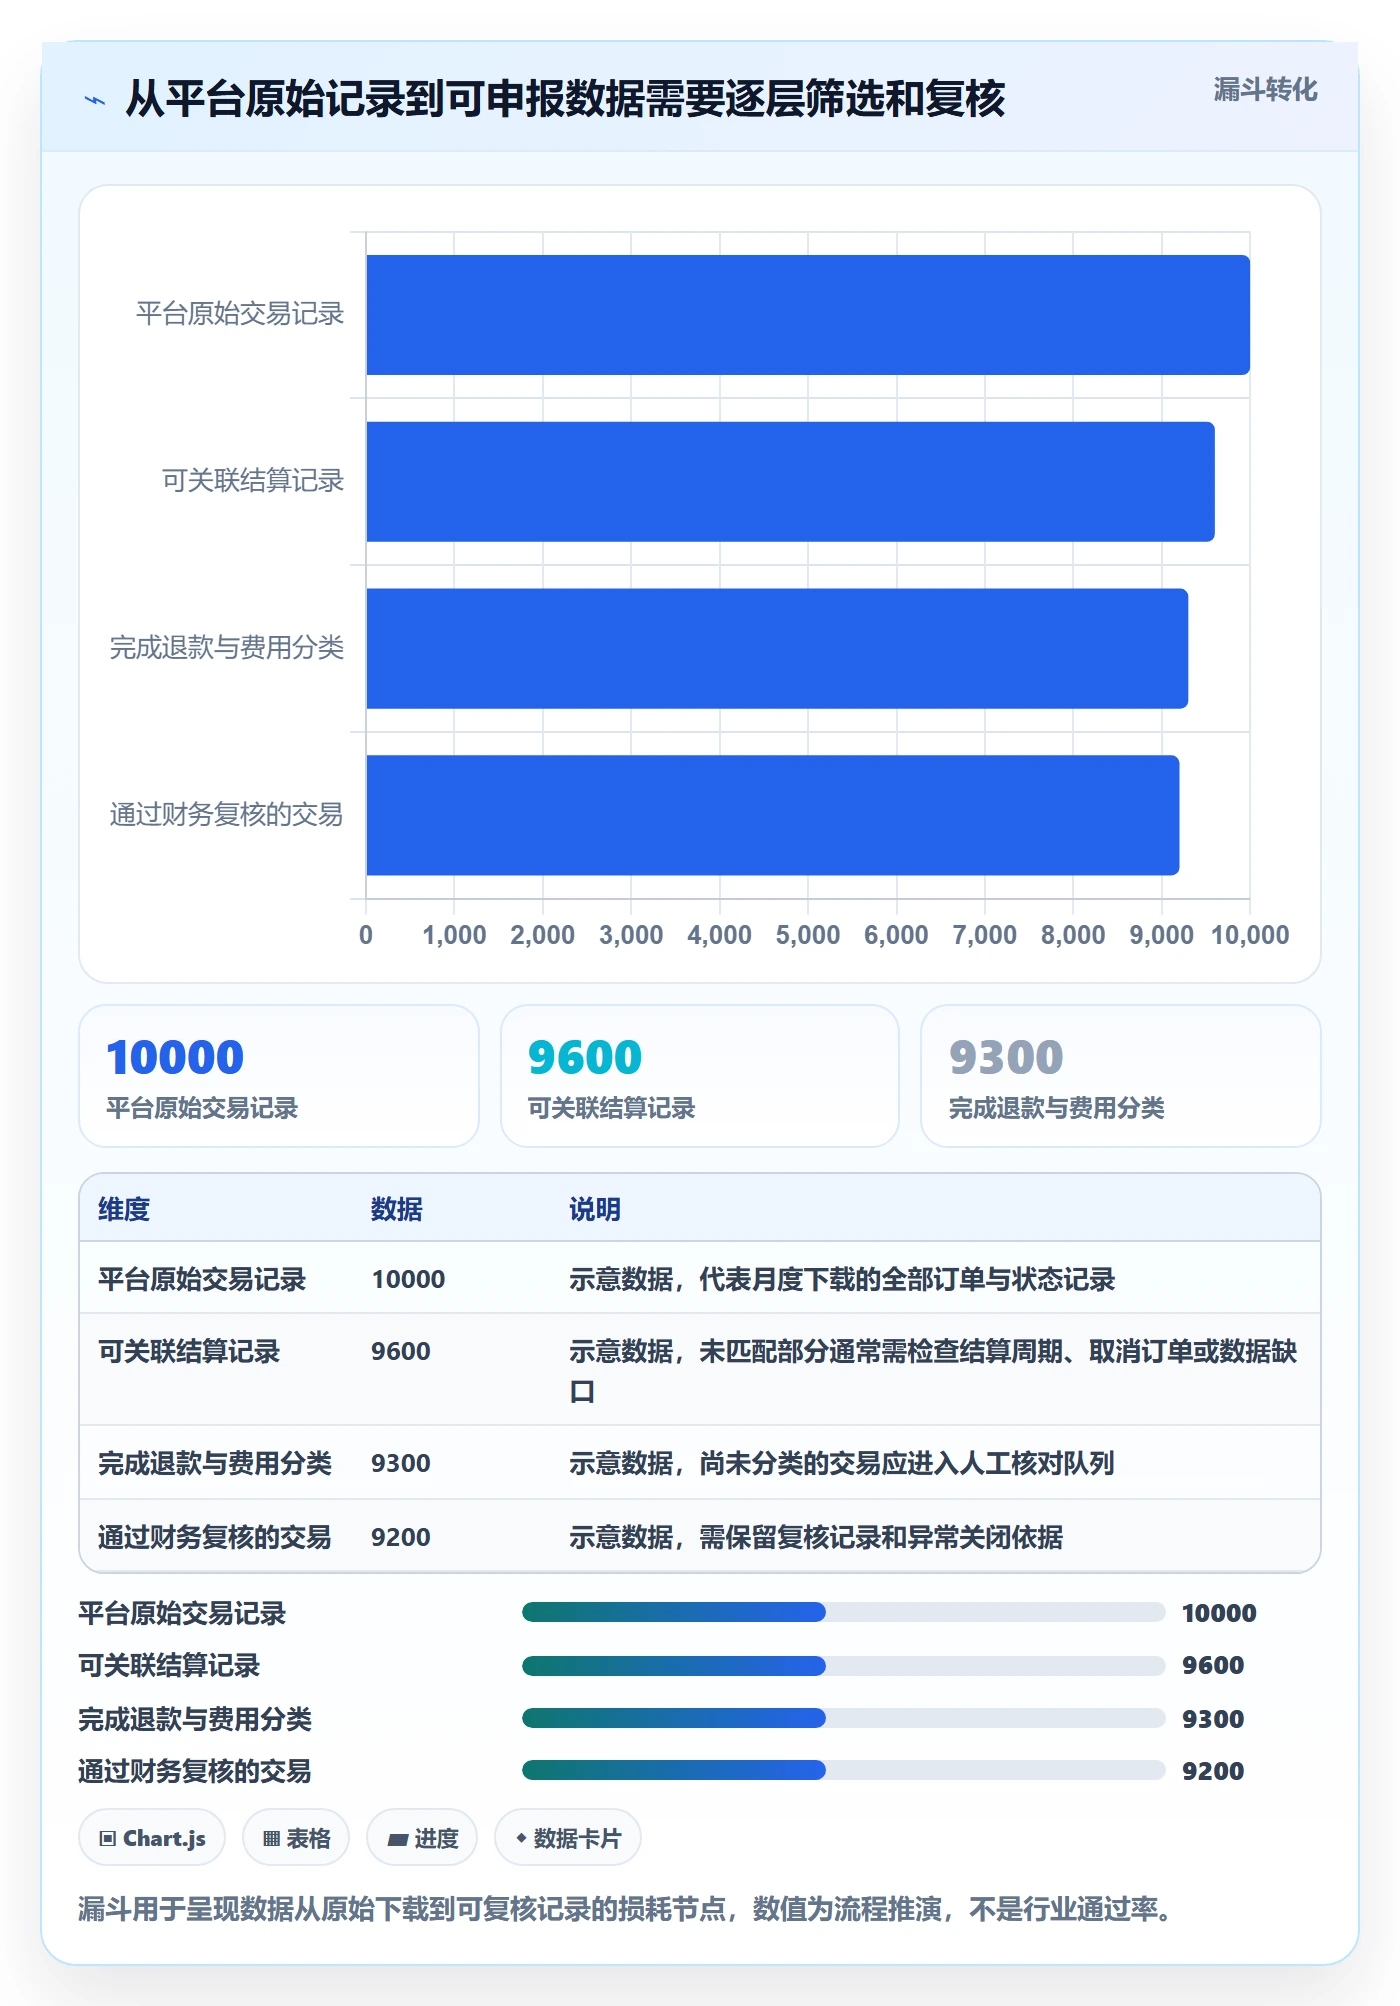
Task: Click y-axis label 平台原始交易记录
Action: pos(240,314)
